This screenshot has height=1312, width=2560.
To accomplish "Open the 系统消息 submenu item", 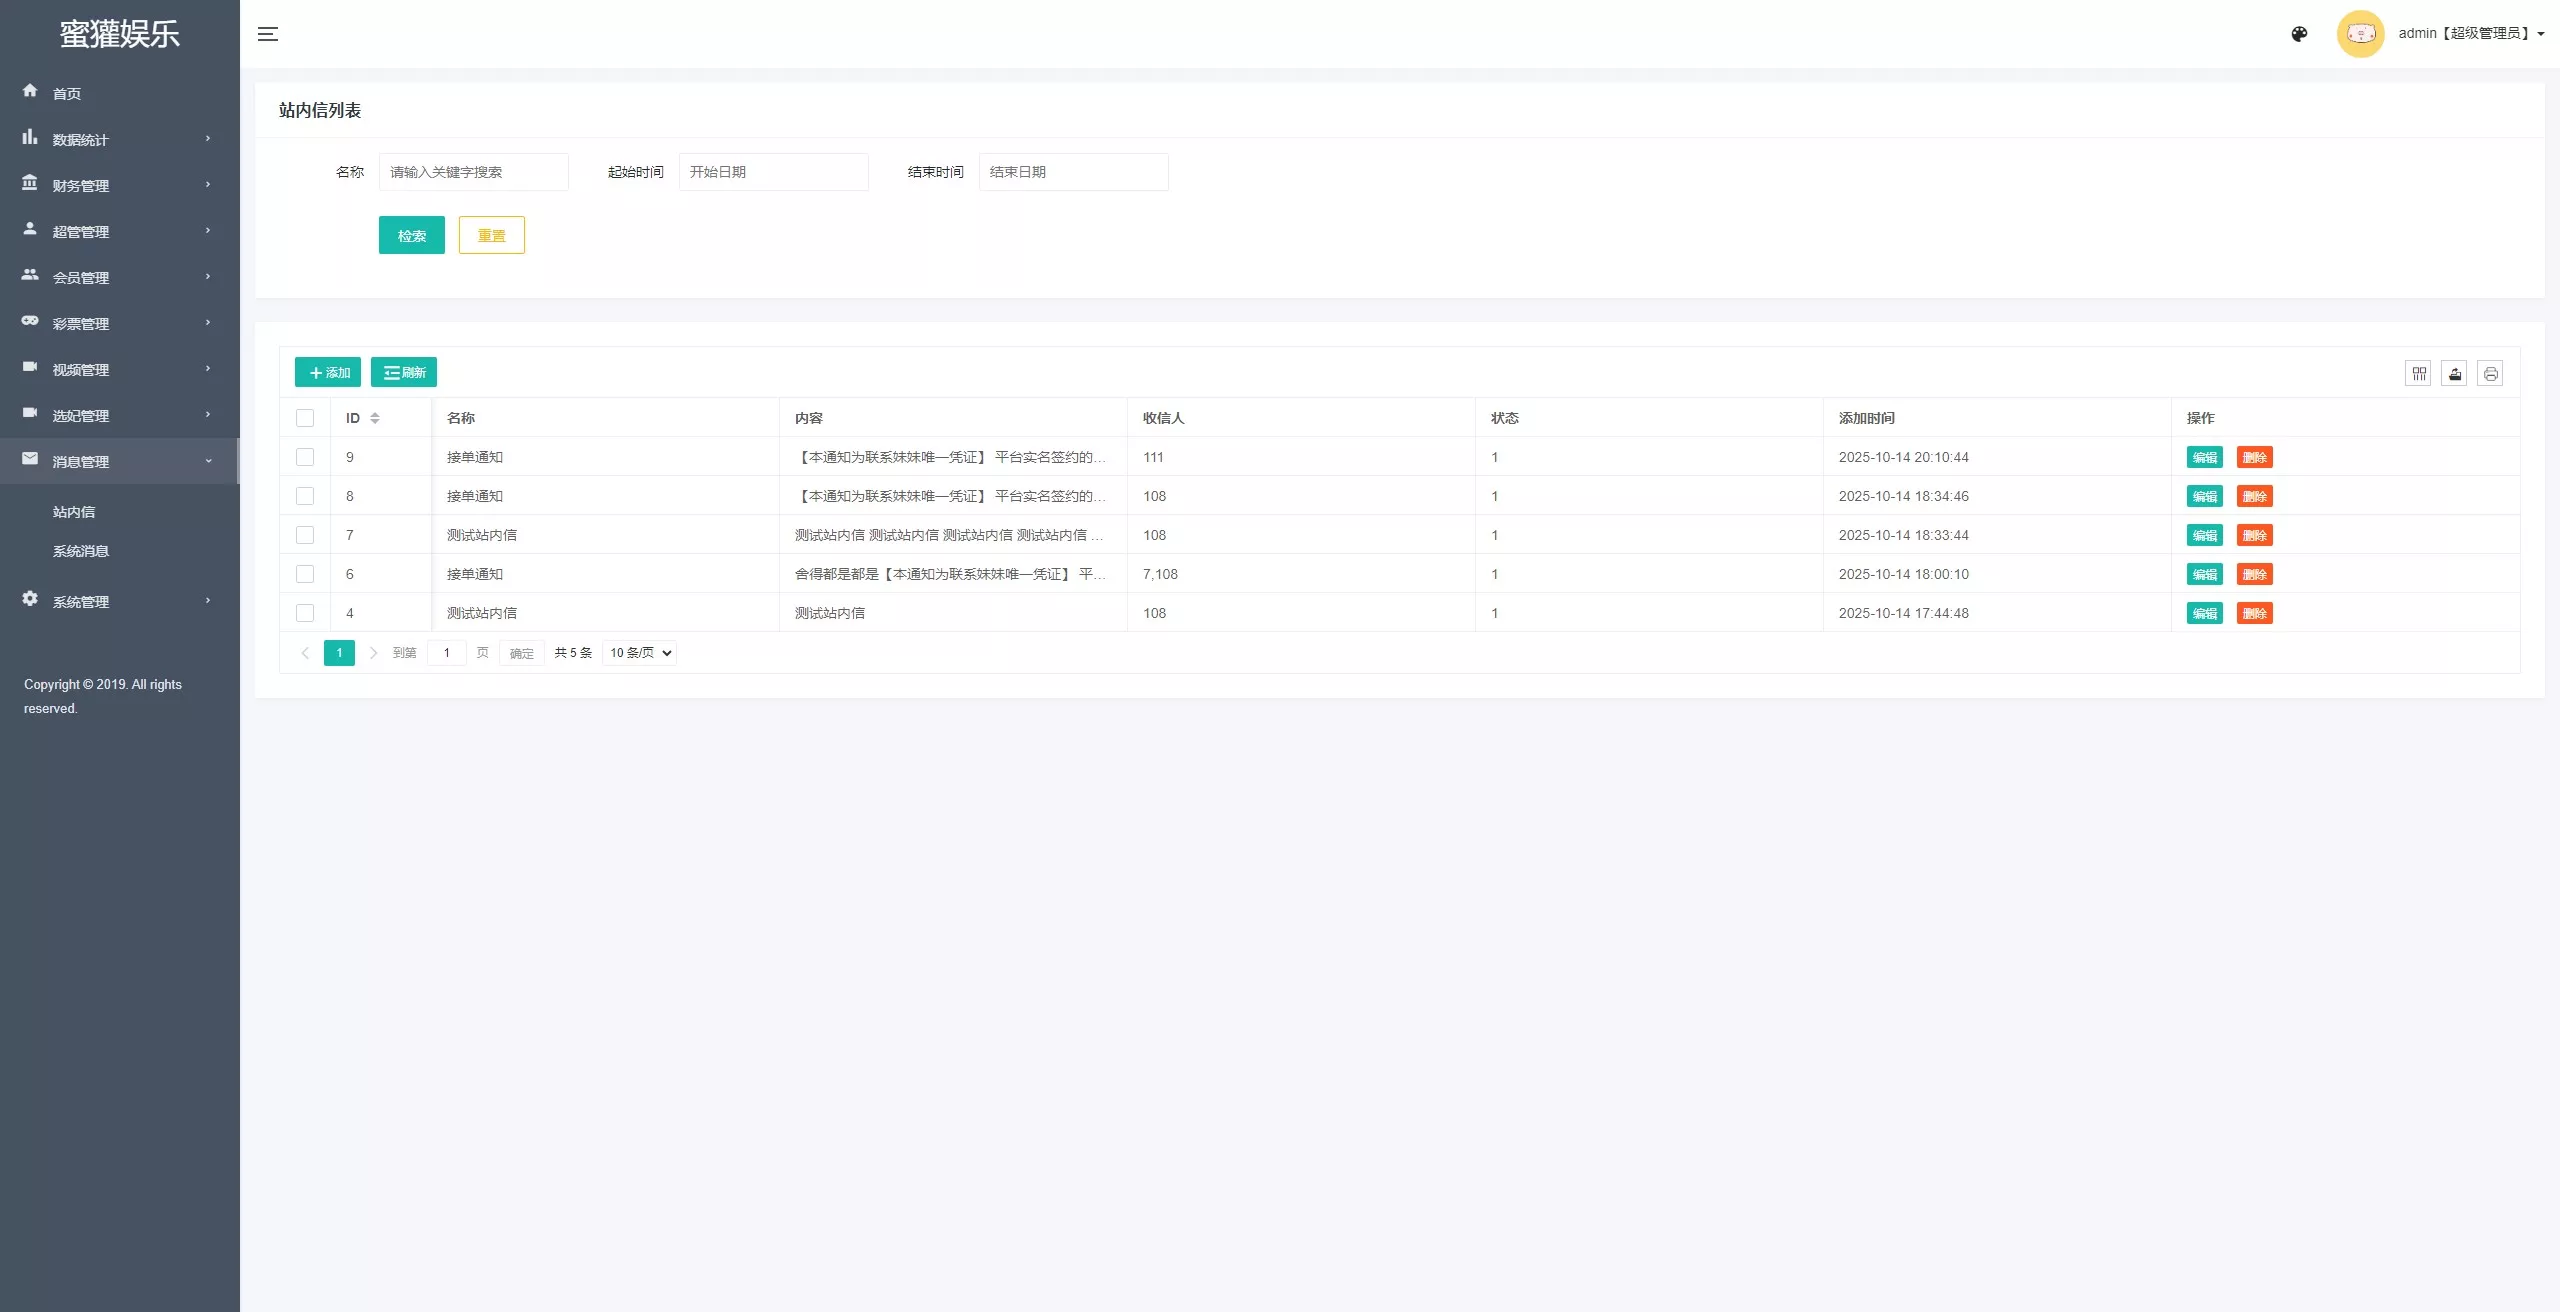I will pyautogui.click(x=81, y=551).
